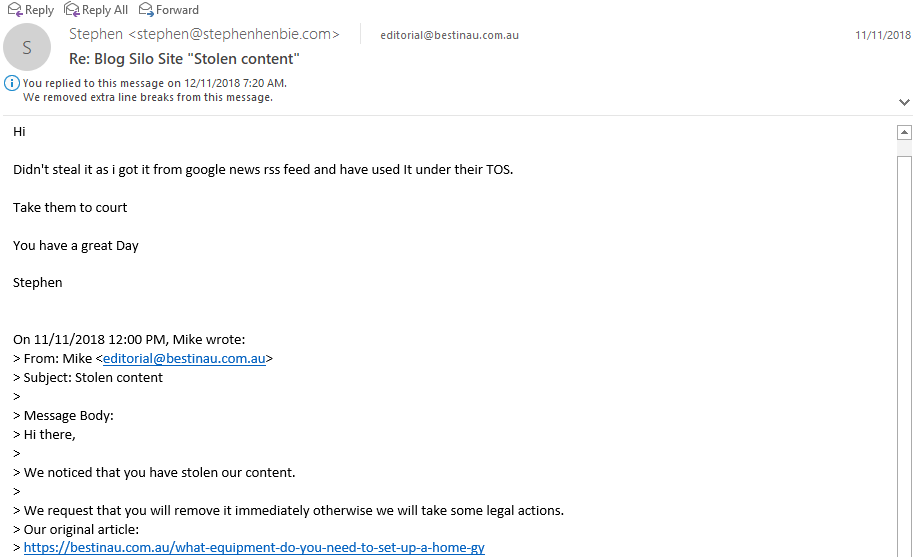This screenshot has width=916, height=557.
Task: Open the bestinau.com.au home-gym article link
Action: tap(254, 548)
